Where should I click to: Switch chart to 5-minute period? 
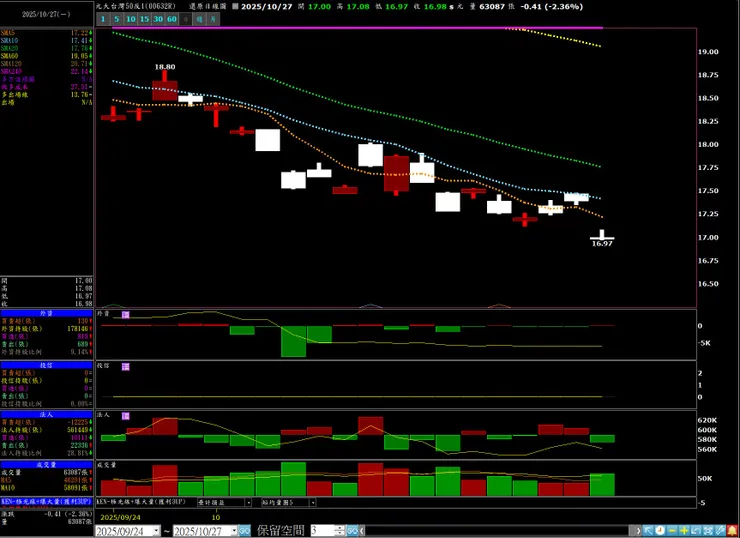pyautogui.click(x=117, y=19)
